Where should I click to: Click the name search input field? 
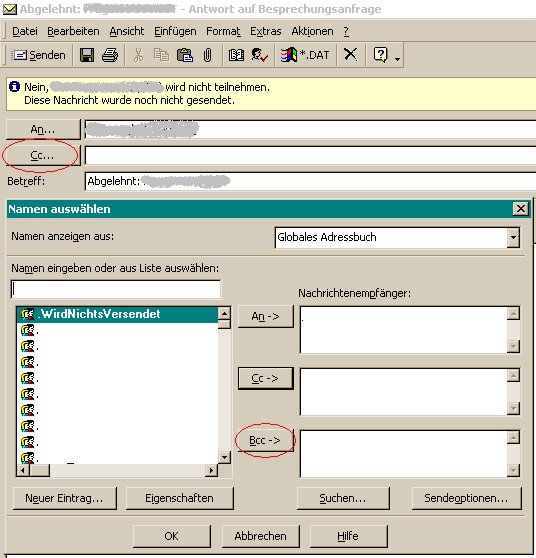click(116, 289)
